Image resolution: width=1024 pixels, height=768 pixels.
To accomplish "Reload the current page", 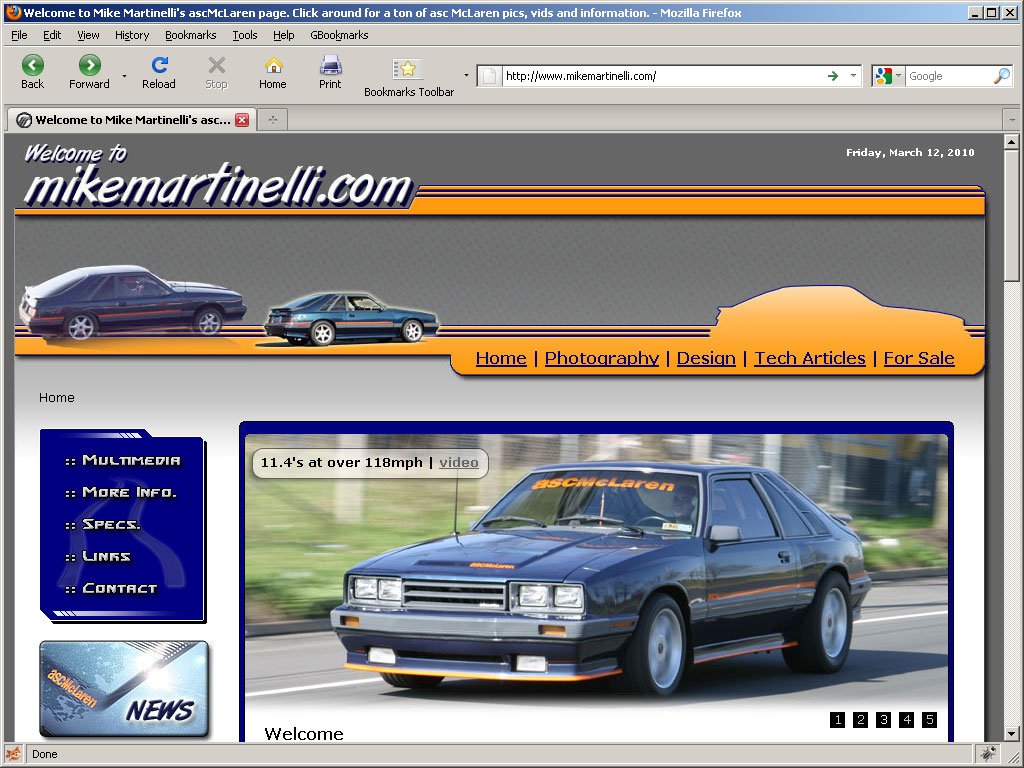I will [x=159, y=72].
